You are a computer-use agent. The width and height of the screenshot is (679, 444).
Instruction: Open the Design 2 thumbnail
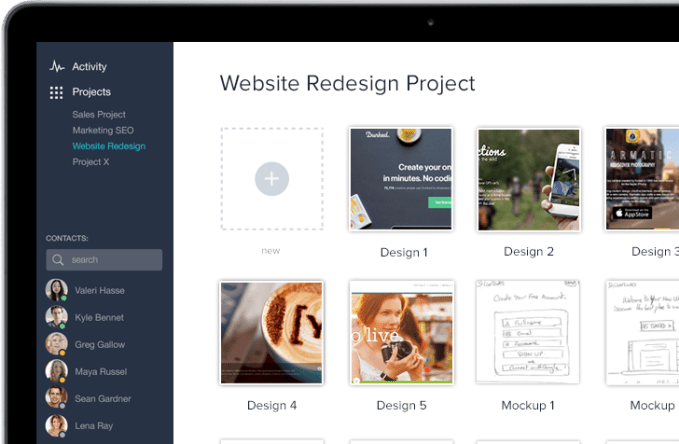[529, 179]
